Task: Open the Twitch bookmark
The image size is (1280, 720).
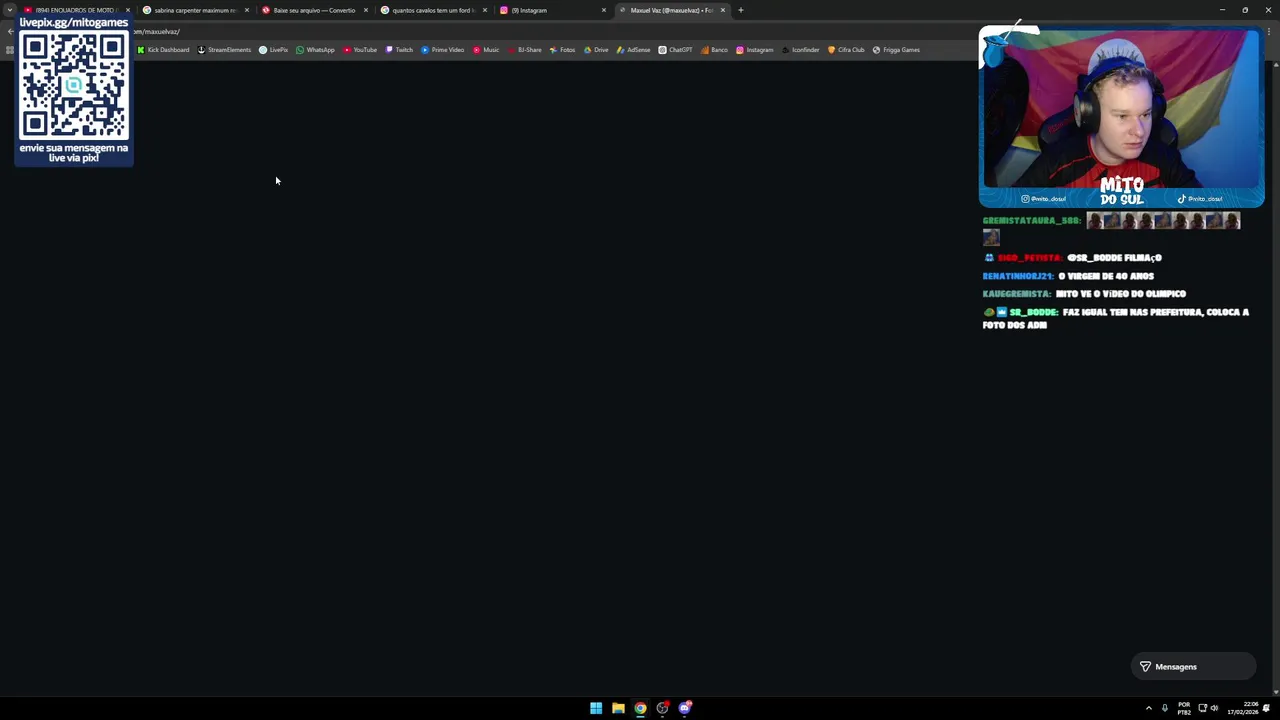Action: click(x=399, y=50)
